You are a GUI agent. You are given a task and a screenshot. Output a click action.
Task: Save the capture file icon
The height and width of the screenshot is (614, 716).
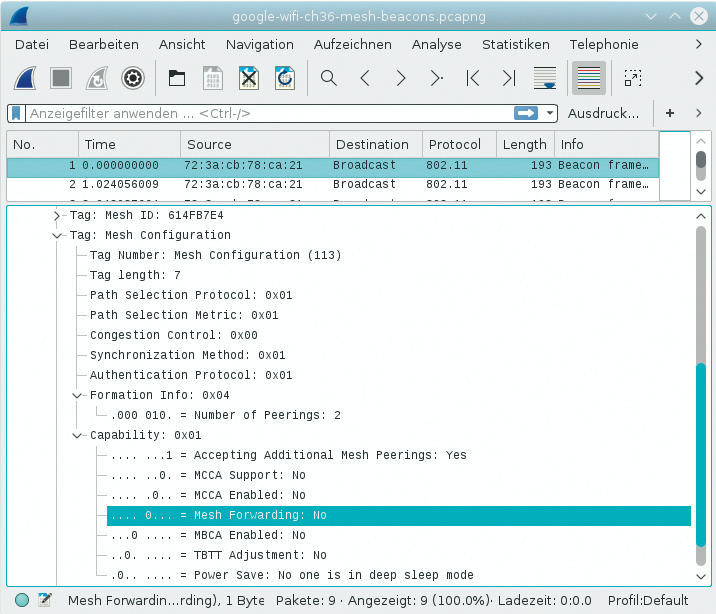tap(213, 78)
